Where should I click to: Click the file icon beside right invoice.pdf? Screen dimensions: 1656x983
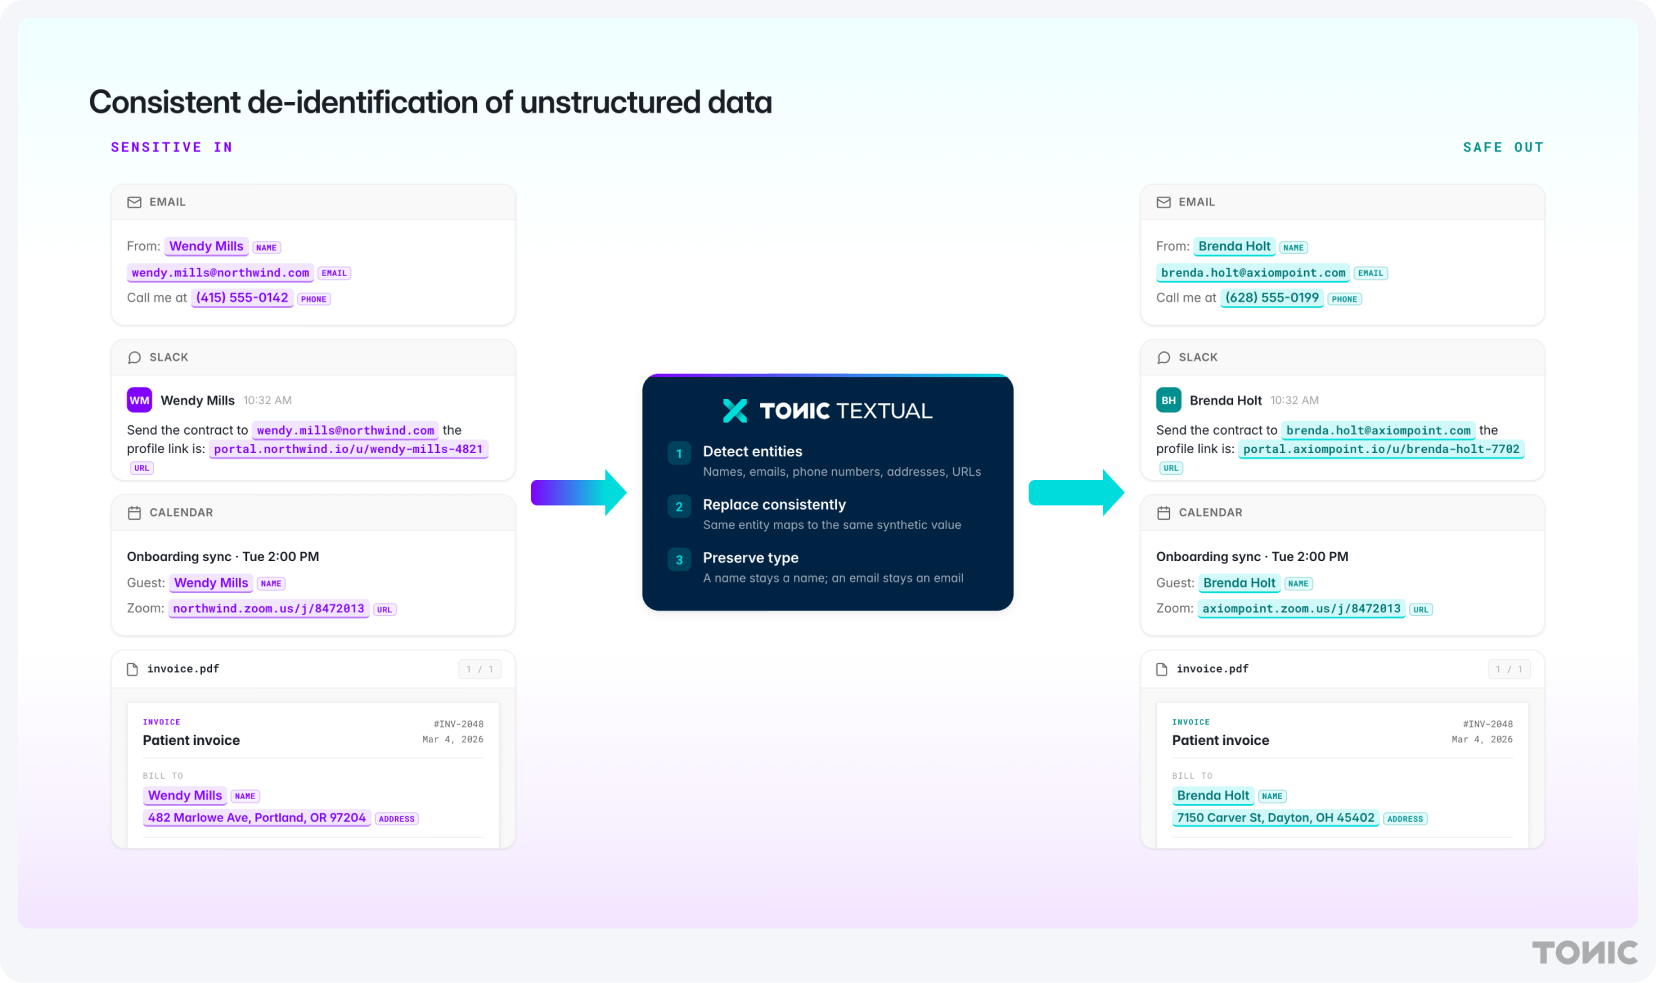pyautogui.click(x=1161, y=669)
